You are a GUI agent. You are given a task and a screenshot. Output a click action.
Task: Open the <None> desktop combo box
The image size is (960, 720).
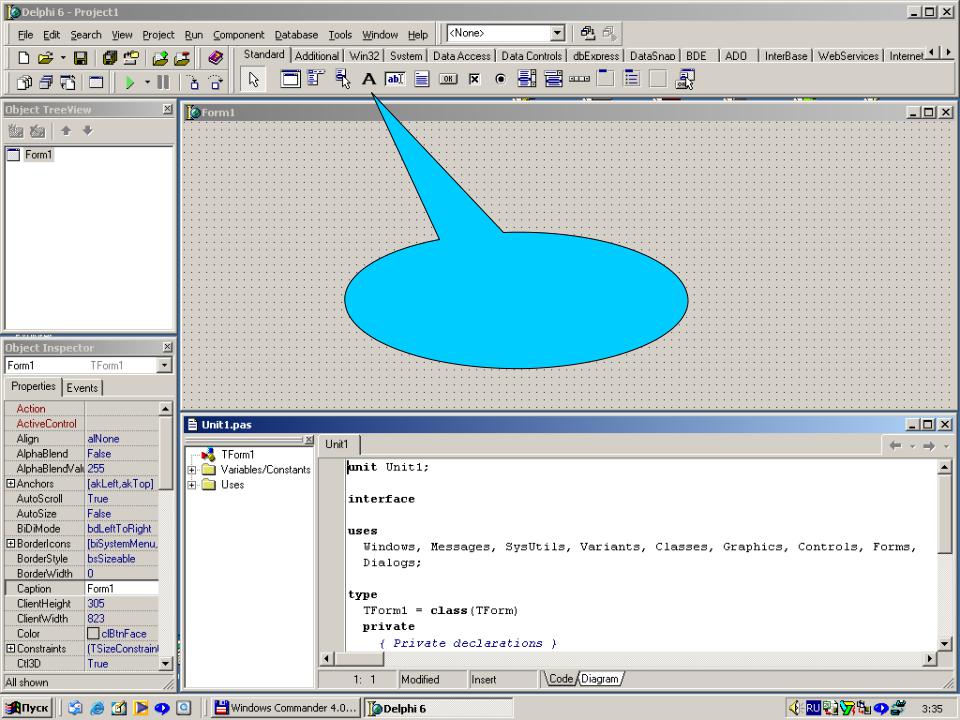(x=557, y=33)
